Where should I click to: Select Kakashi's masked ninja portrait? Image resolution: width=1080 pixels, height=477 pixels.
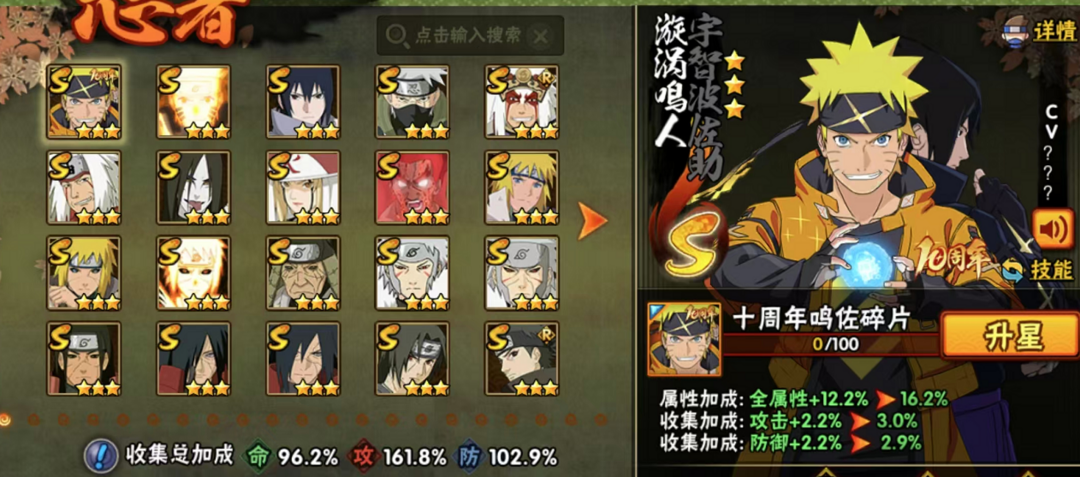pos(413,102)
